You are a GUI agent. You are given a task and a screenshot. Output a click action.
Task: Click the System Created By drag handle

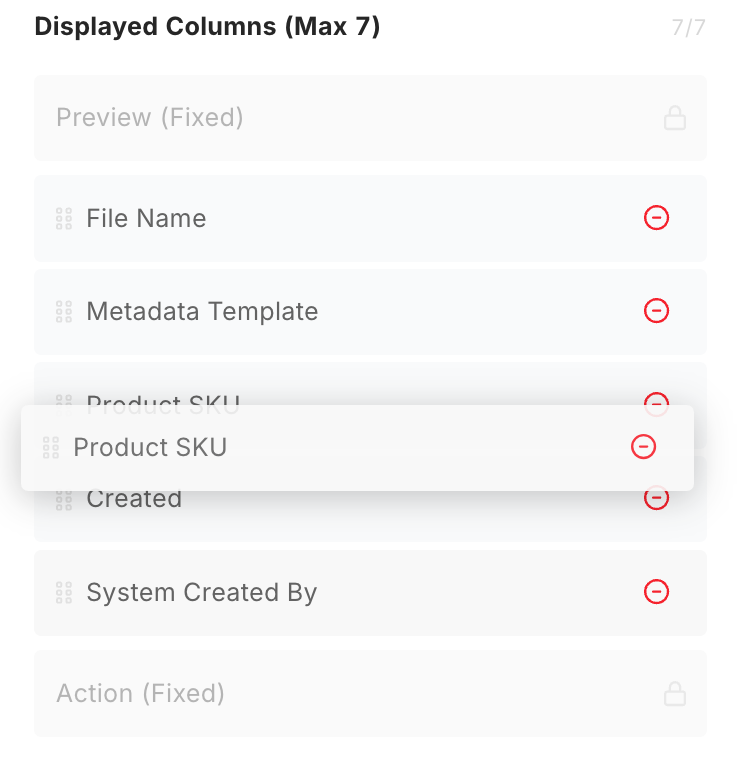pyautogui.click(x=64, y=593)
